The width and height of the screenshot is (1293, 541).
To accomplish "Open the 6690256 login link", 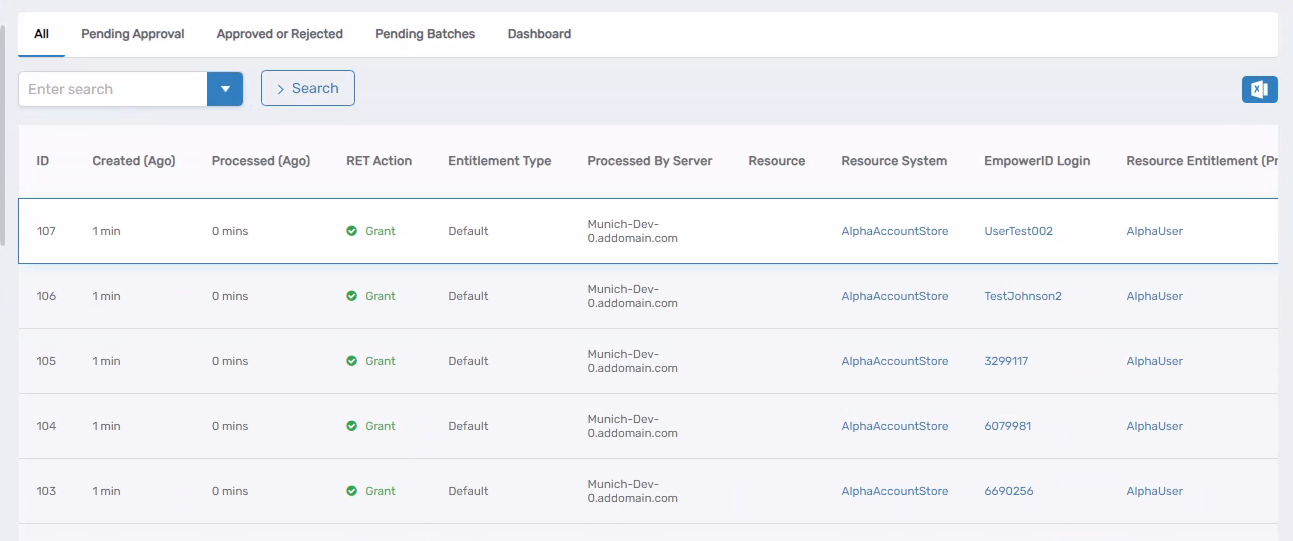I will (1009, 491).
